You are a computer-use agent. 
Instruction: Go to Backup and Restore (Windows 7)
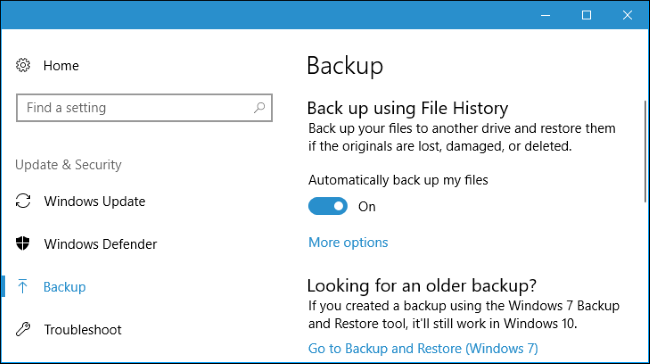coord(423,348)
